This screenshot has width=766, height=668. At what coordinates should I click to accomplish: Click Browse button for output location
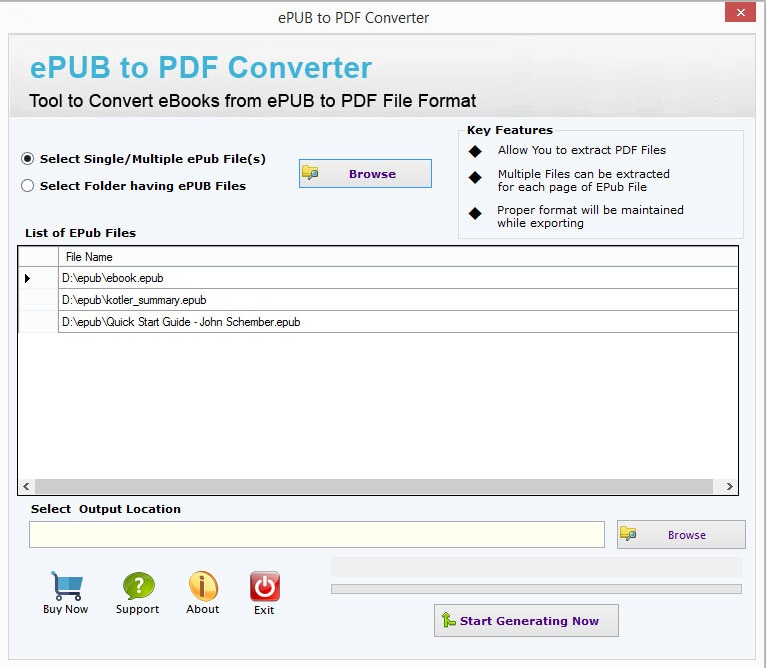tap(681, 535)
